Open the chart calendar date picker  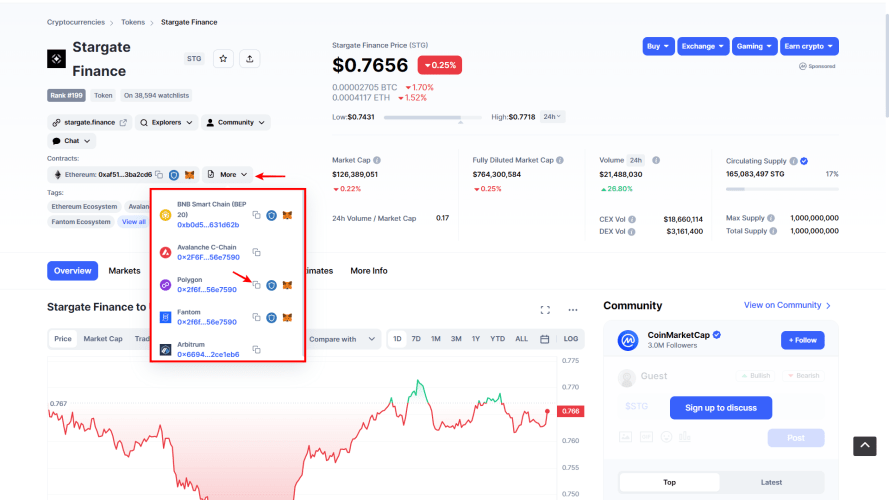(x=544, y=339)
